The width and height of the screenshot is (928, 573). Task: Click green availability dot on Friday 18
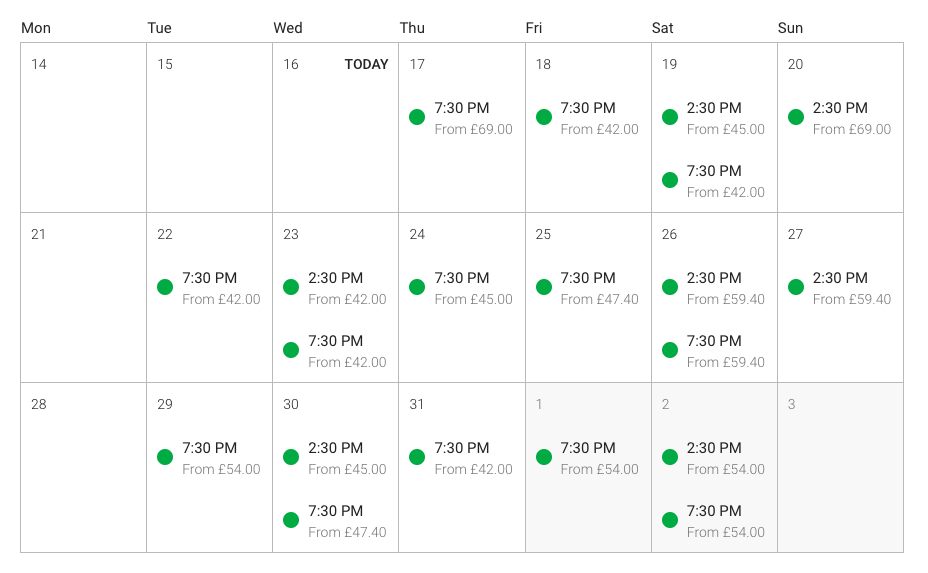pos(543,117)
